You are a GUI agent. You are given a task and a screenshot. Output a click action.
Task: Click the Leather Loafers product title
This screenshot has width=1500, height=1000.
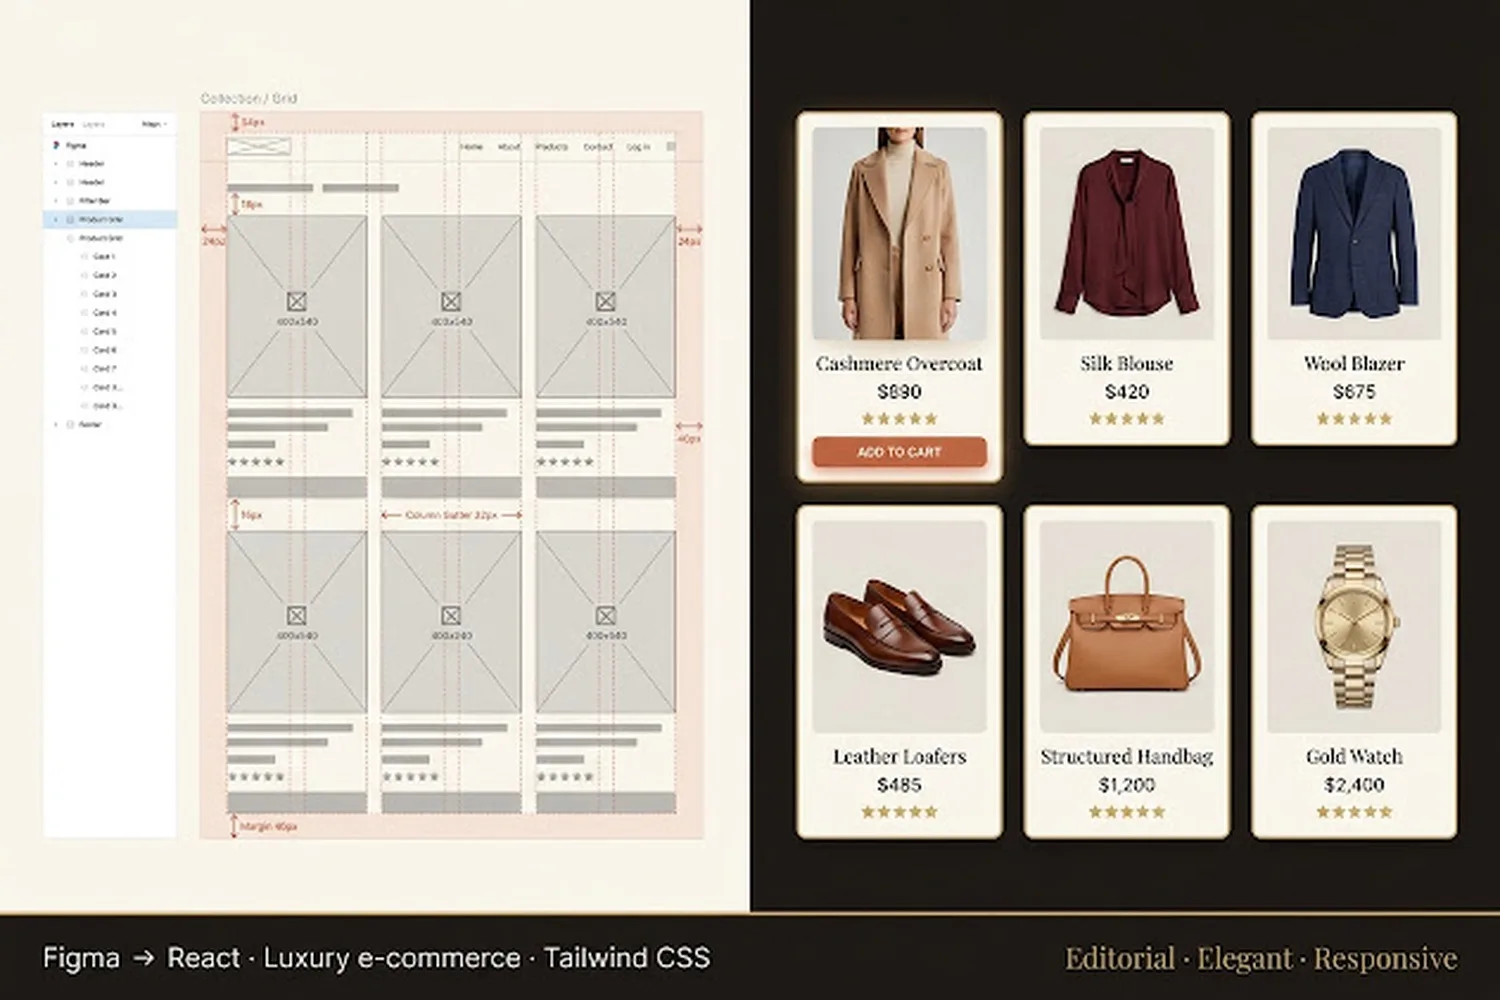coord(899,757)
